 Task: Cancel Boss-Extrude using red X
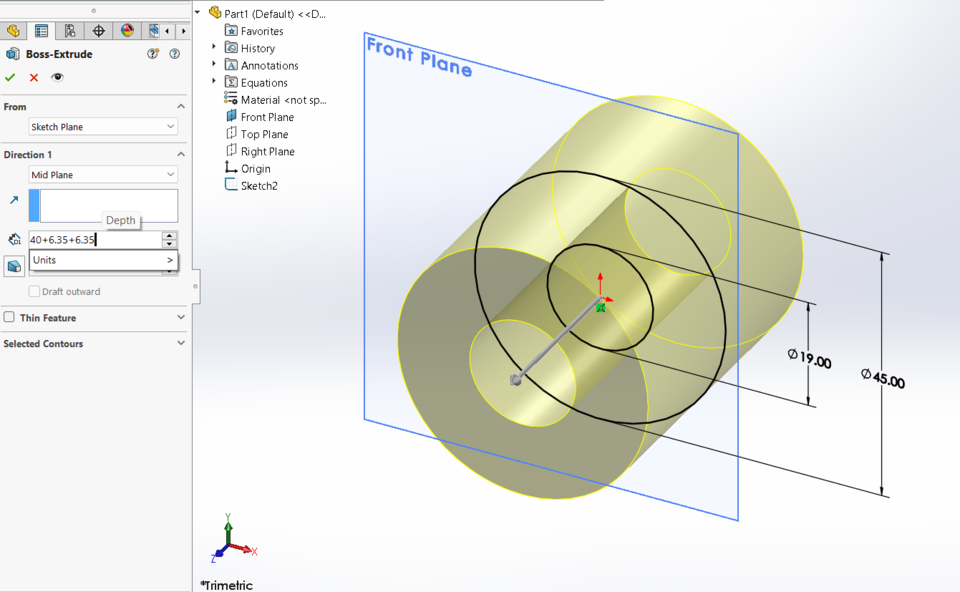pyautogui.click(x=33, y=77)
